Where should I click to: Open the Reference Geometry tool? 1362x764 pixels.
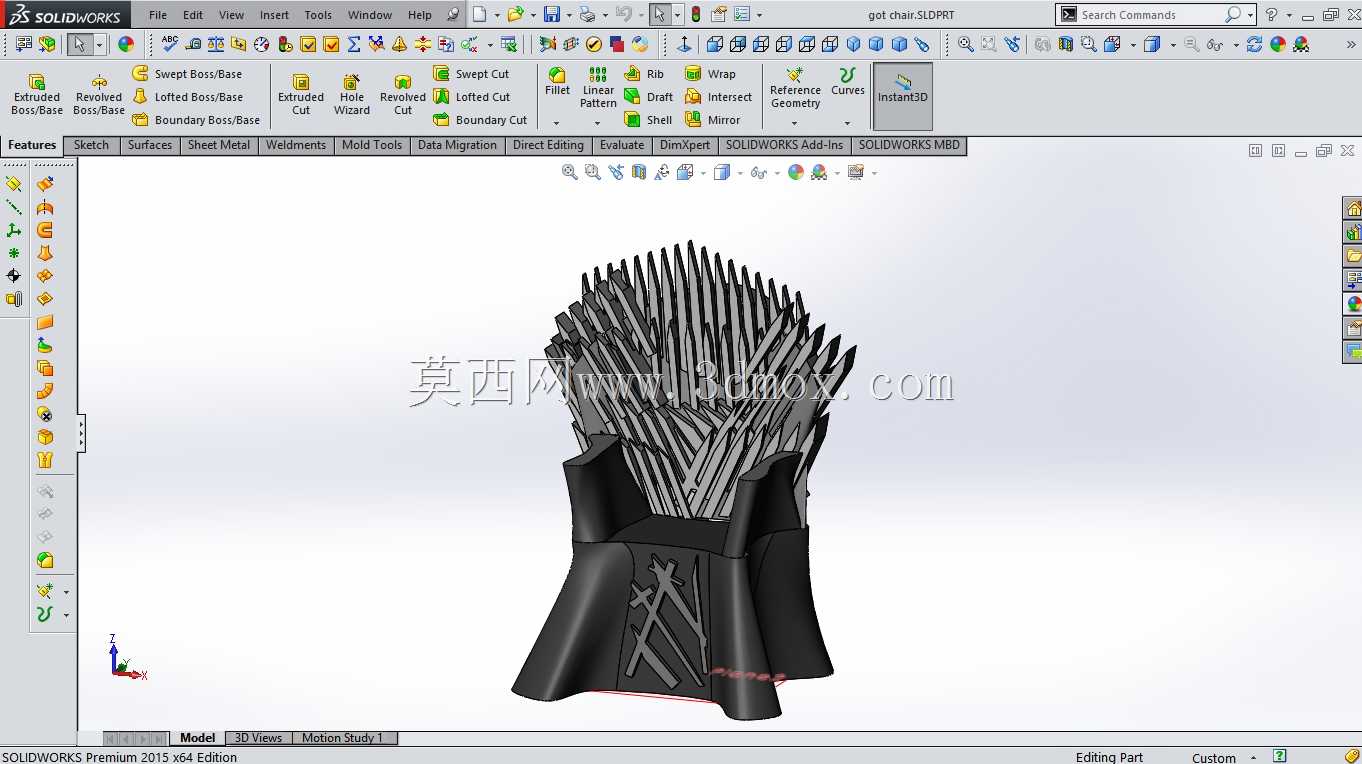coord(795,88)
